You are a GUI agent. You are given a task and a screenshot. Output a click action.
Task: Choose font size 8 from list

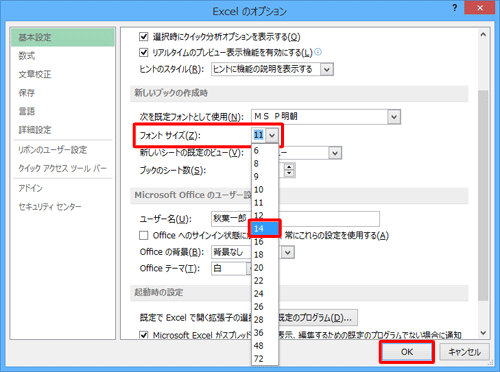[x=265, y=163]
